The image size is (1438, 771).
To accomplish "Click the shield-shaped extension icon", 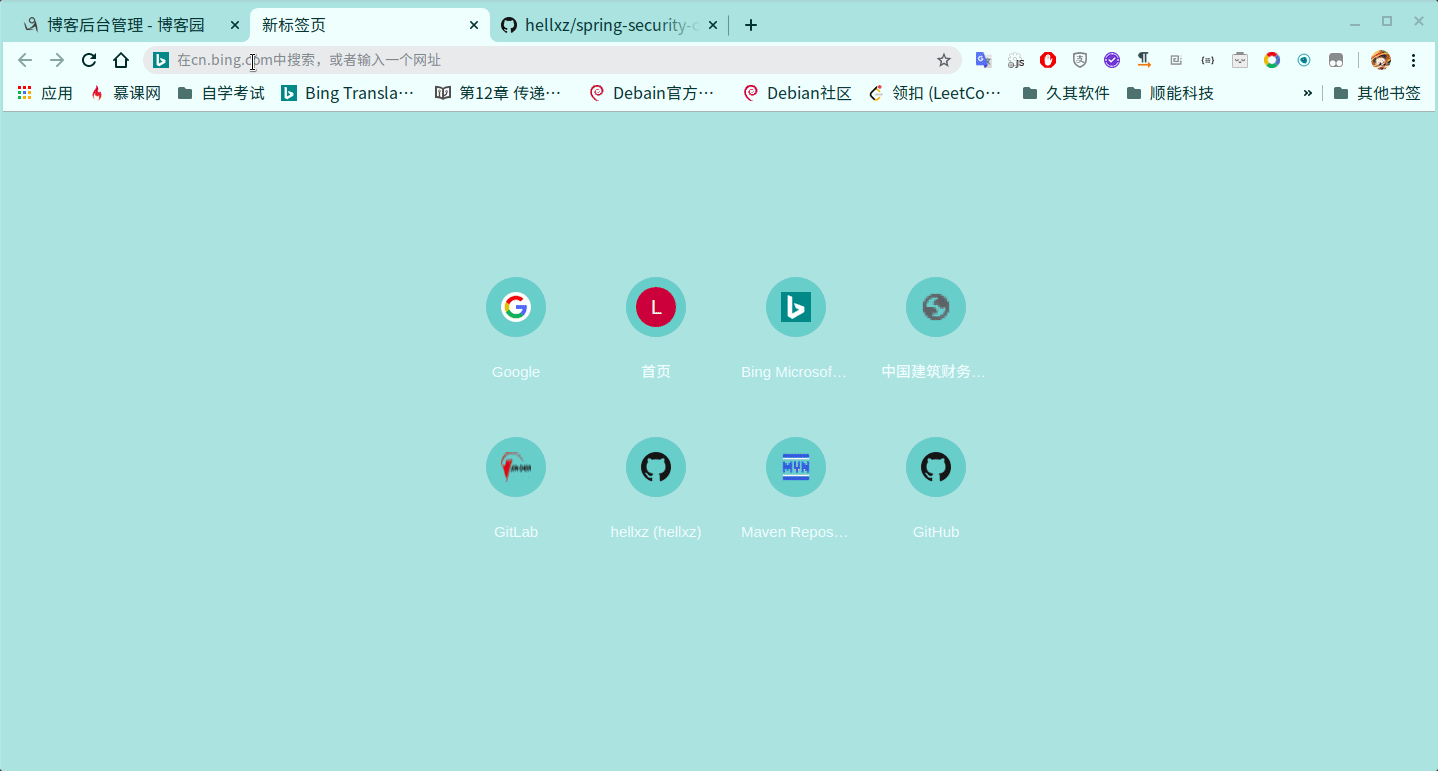I will [1080, 60].
